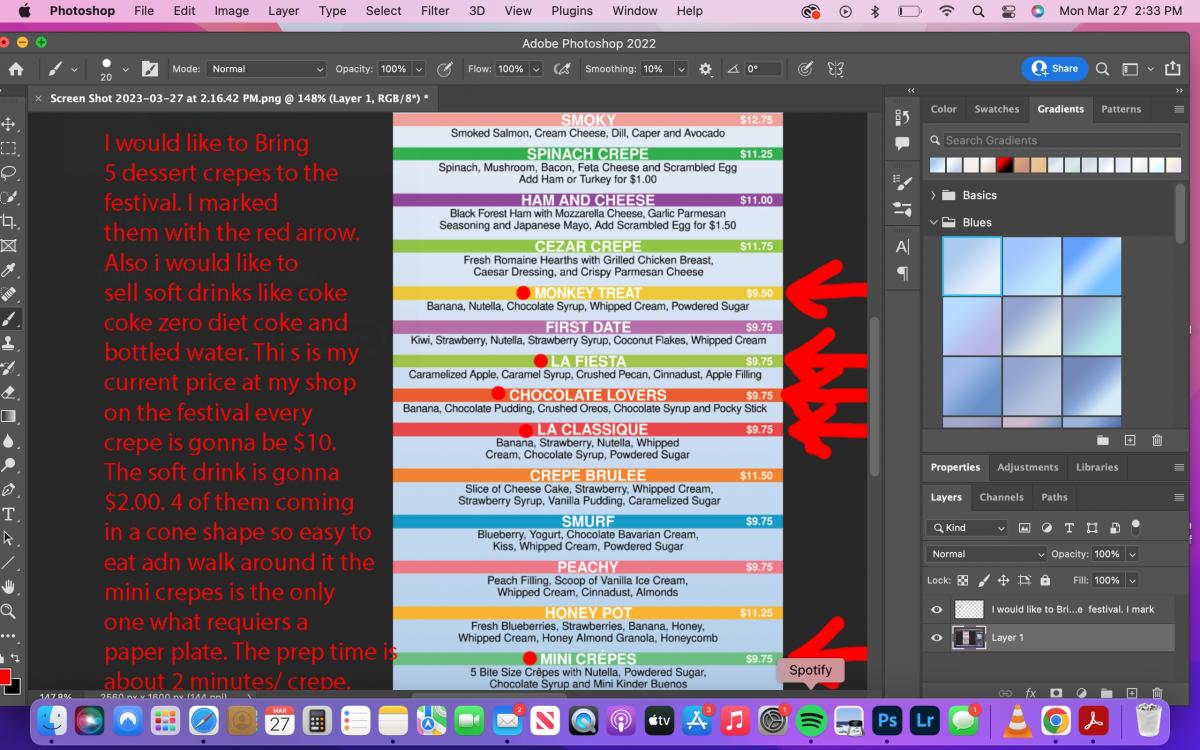Activate the Hand tool

9,587
